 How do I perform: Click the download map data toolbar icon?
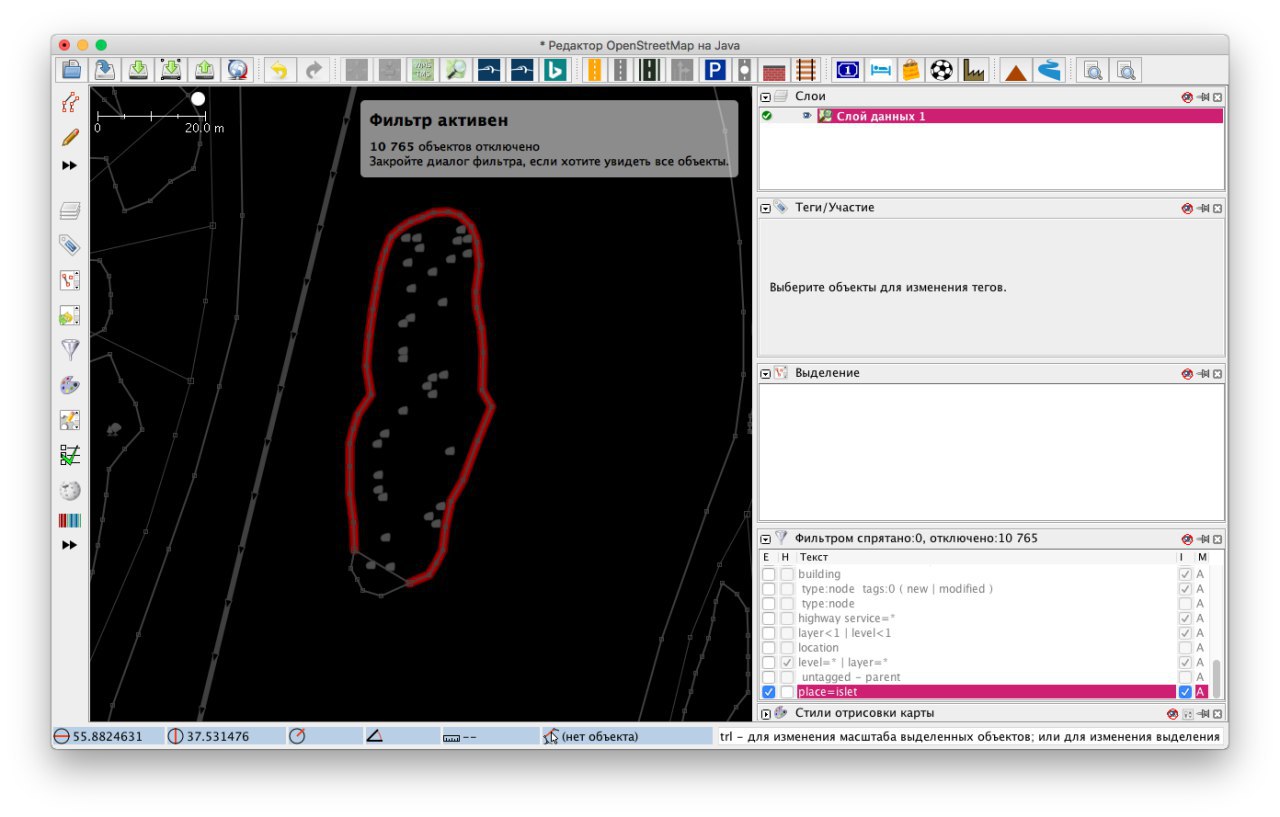tap(139, 69)
